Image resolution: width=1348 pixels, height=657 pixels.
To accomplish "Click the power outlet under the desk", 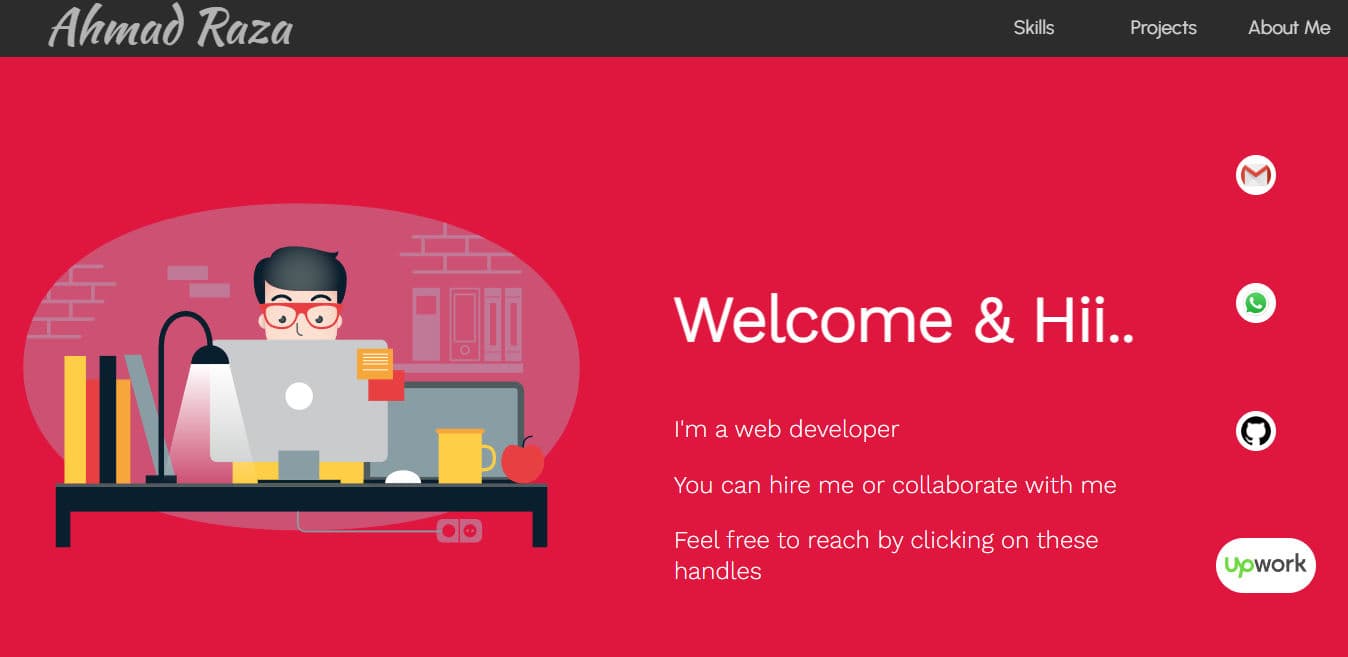I will click(x=459, y=531).
